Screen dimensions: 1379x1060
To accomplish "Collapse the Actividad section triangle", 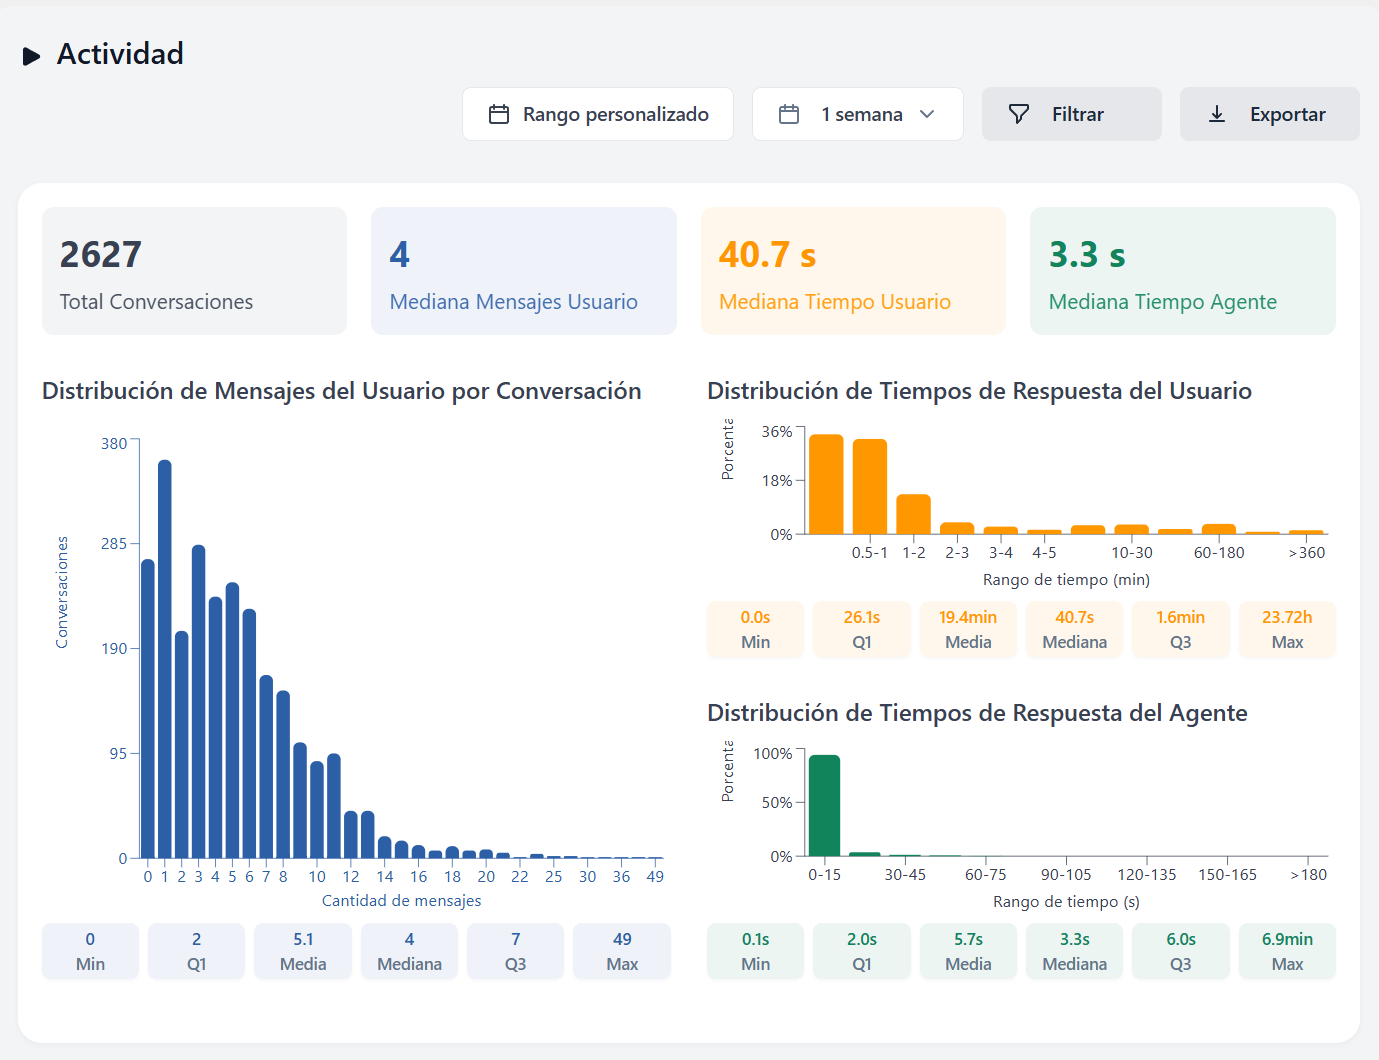I will pos(32,56).
